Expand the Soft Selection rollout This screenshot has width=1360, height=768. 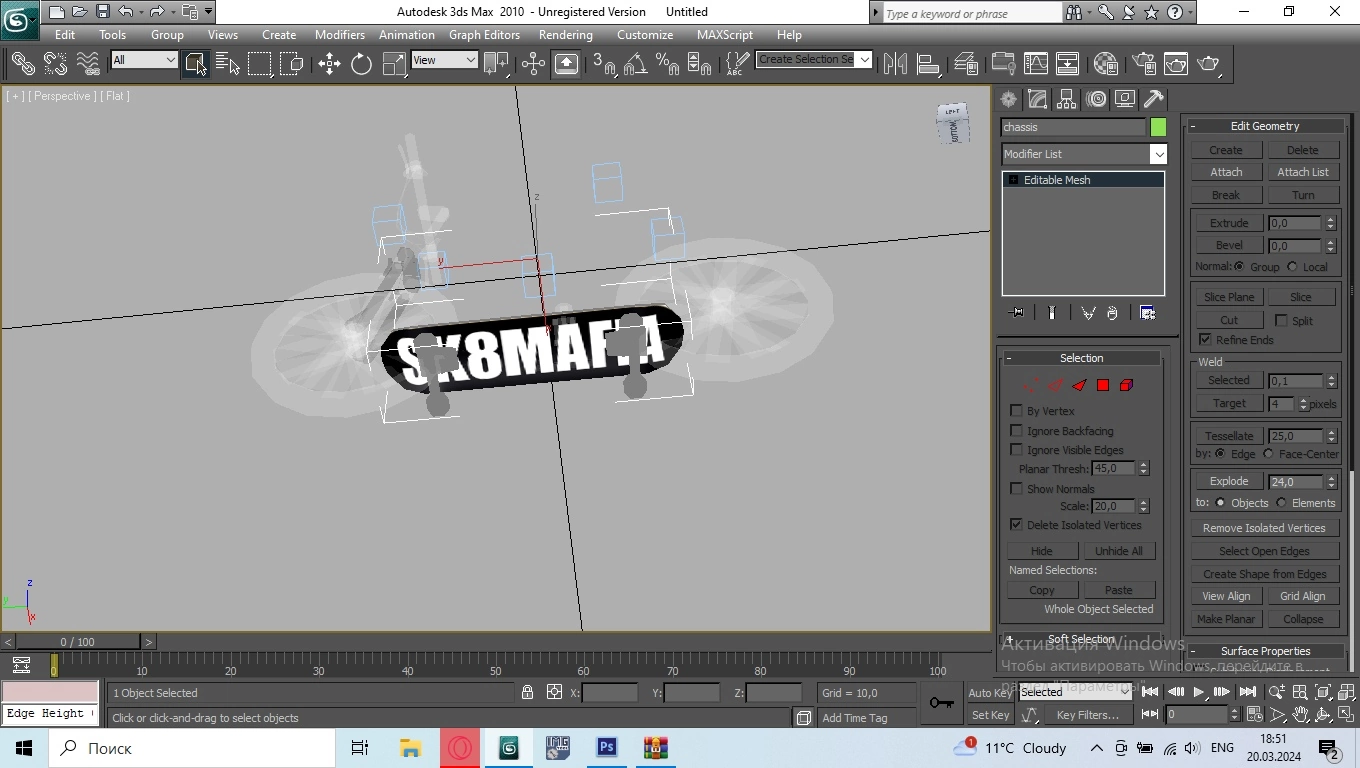[1080, 639]
